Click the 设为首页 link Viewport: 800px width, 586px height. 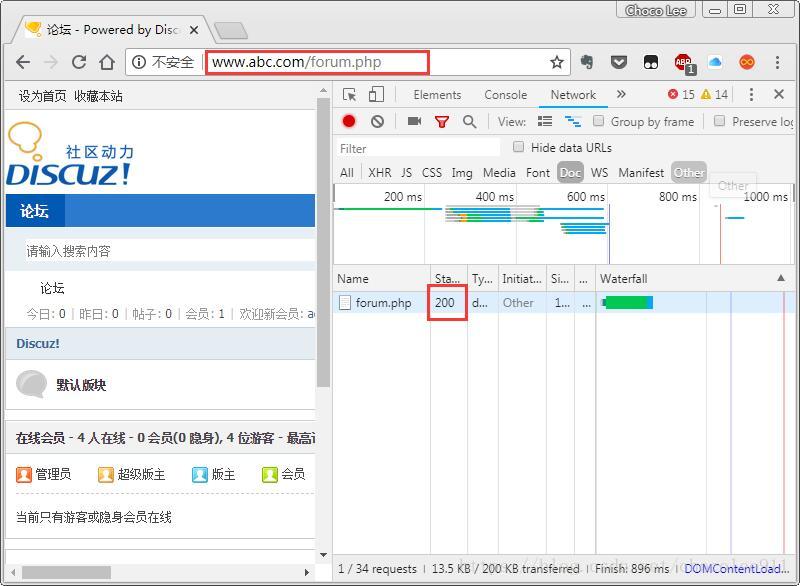(42, 96)
